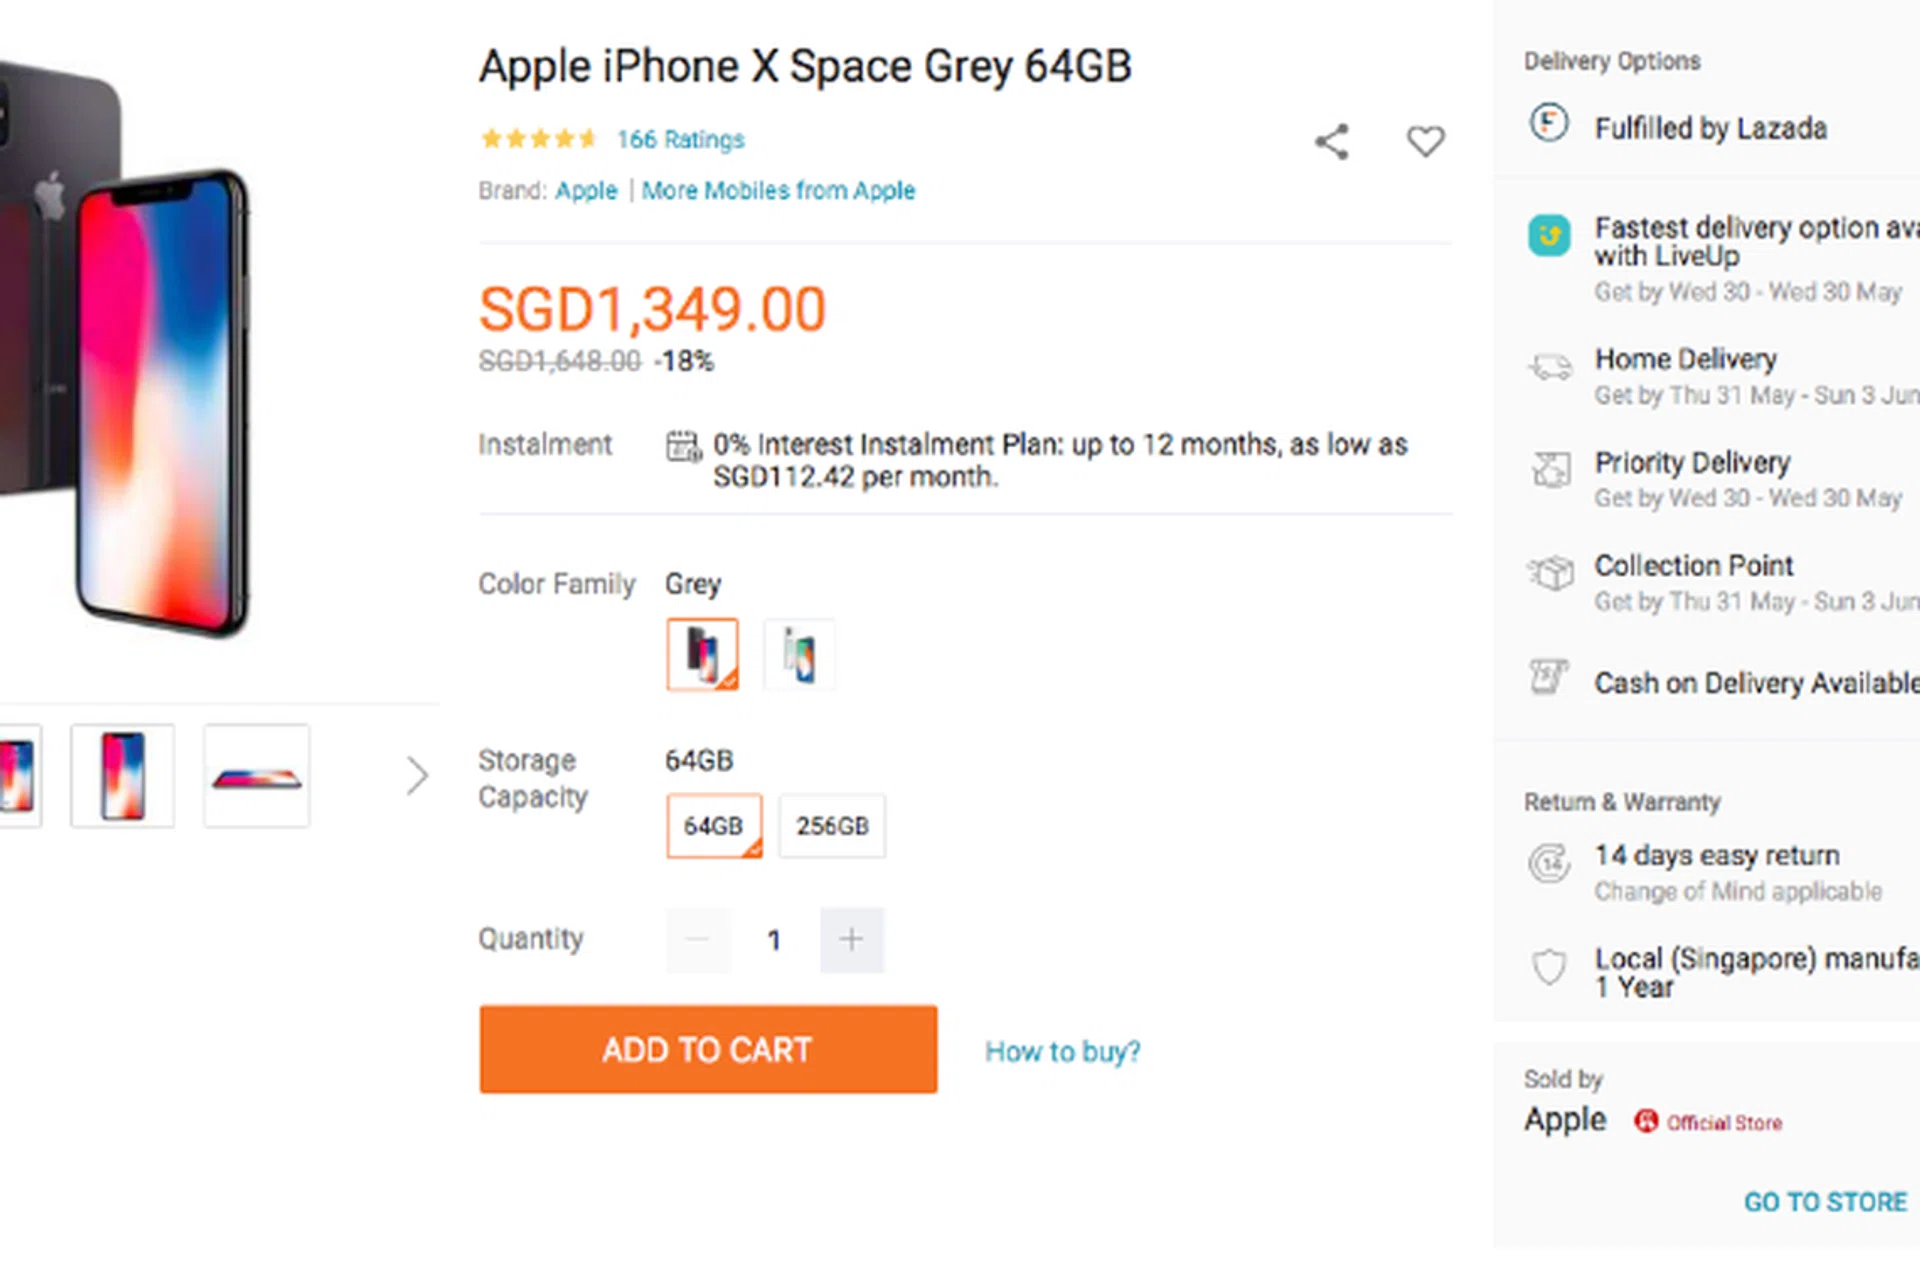Click the 14 days easy return icon
1920x1280 pixels.
click(x=1549, y=863)
